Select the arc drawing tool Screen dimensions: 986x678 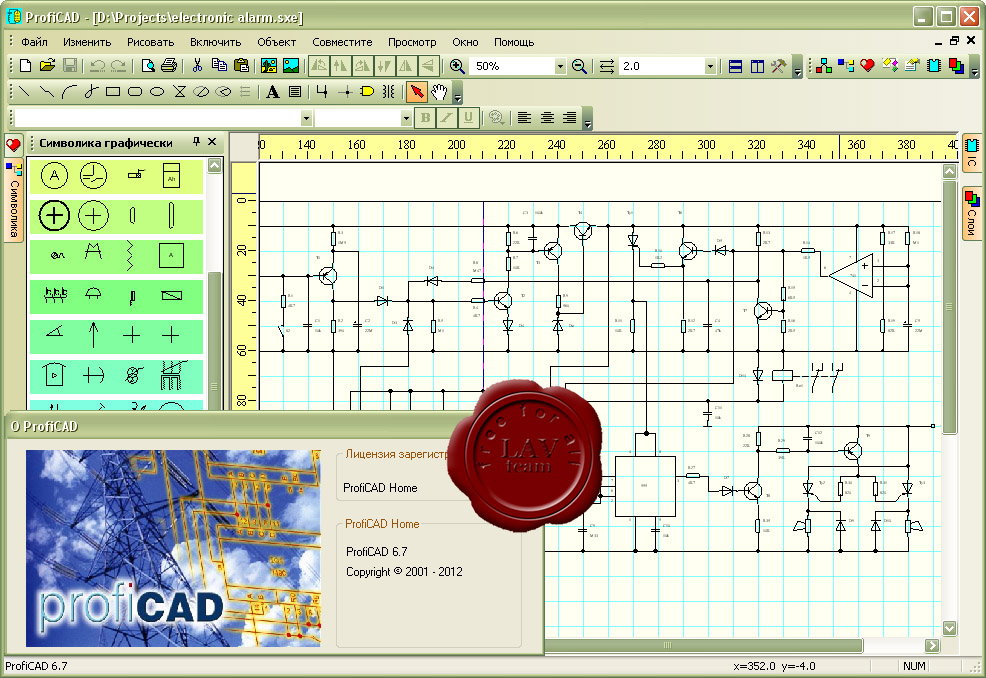[x=69, y=92]
